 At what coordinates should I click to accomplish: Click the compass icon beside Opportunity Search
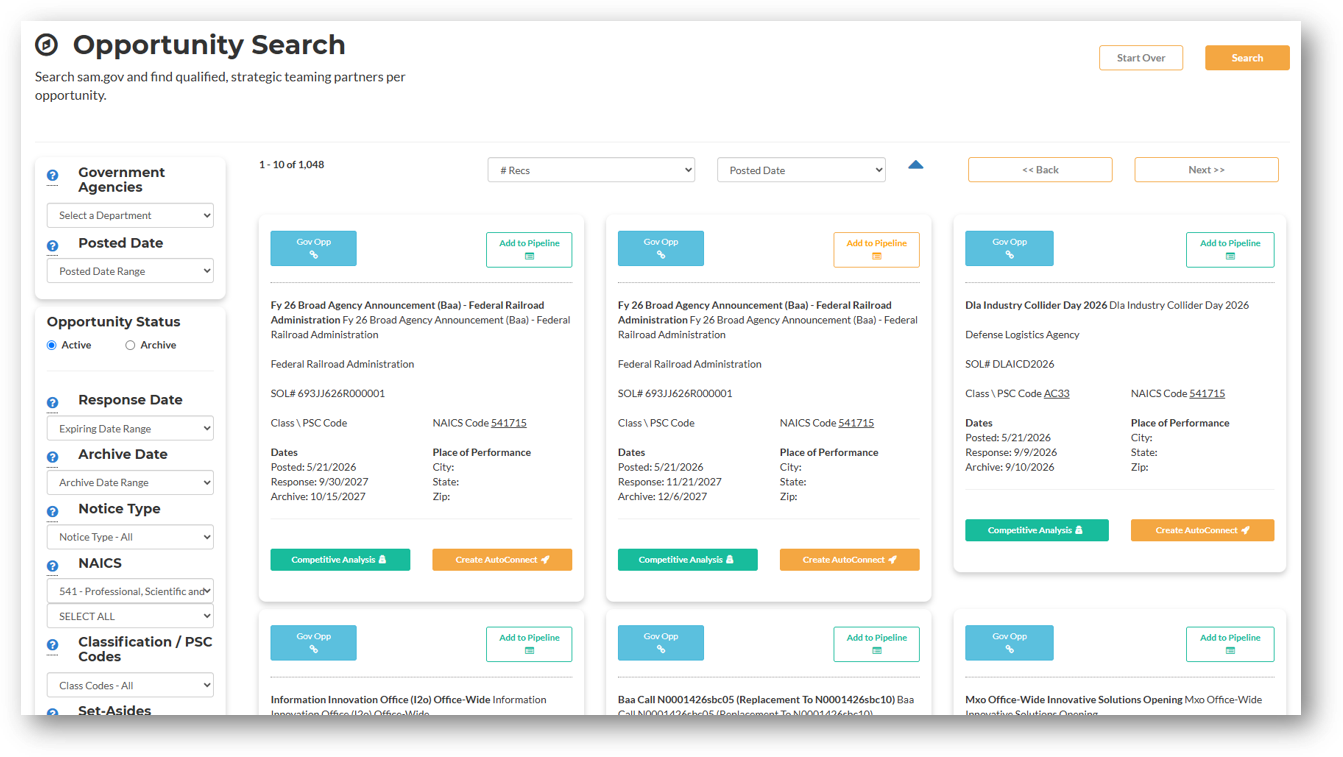[x=47, y=45]
